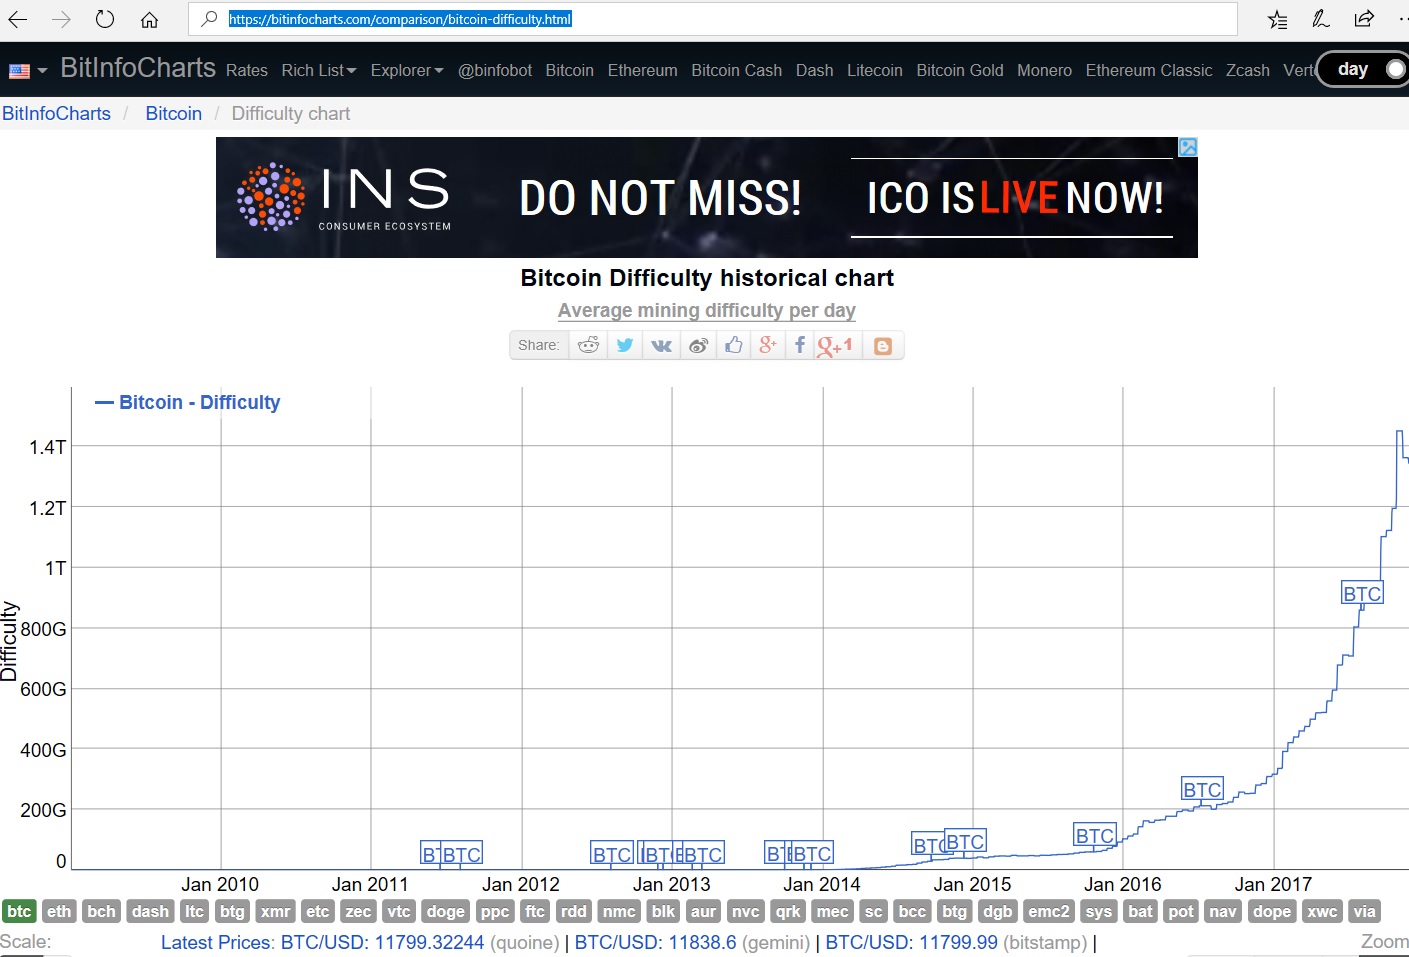The image size is (1409, 957).
Task: Open the Bitcoin Cash nav item
Action: (x=737, y=70)
